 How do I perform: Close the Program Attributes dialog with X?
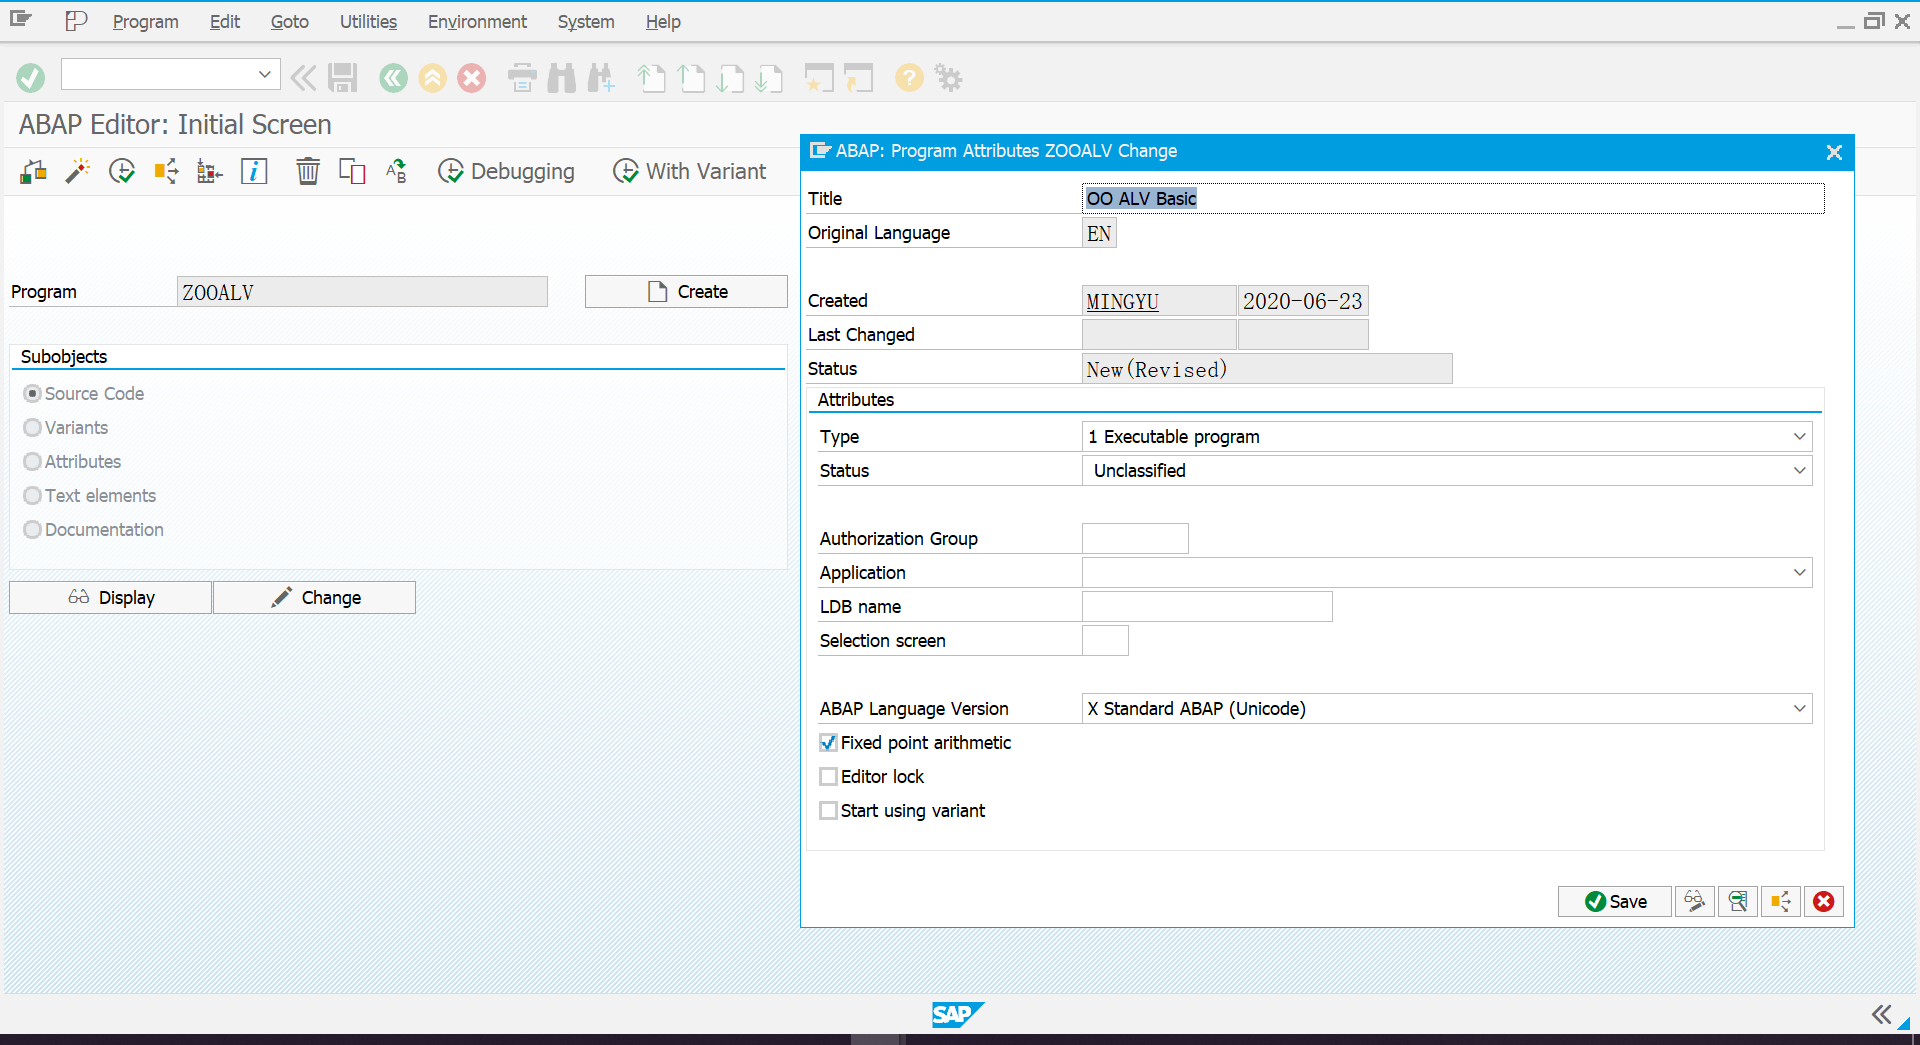(1834, 152)
